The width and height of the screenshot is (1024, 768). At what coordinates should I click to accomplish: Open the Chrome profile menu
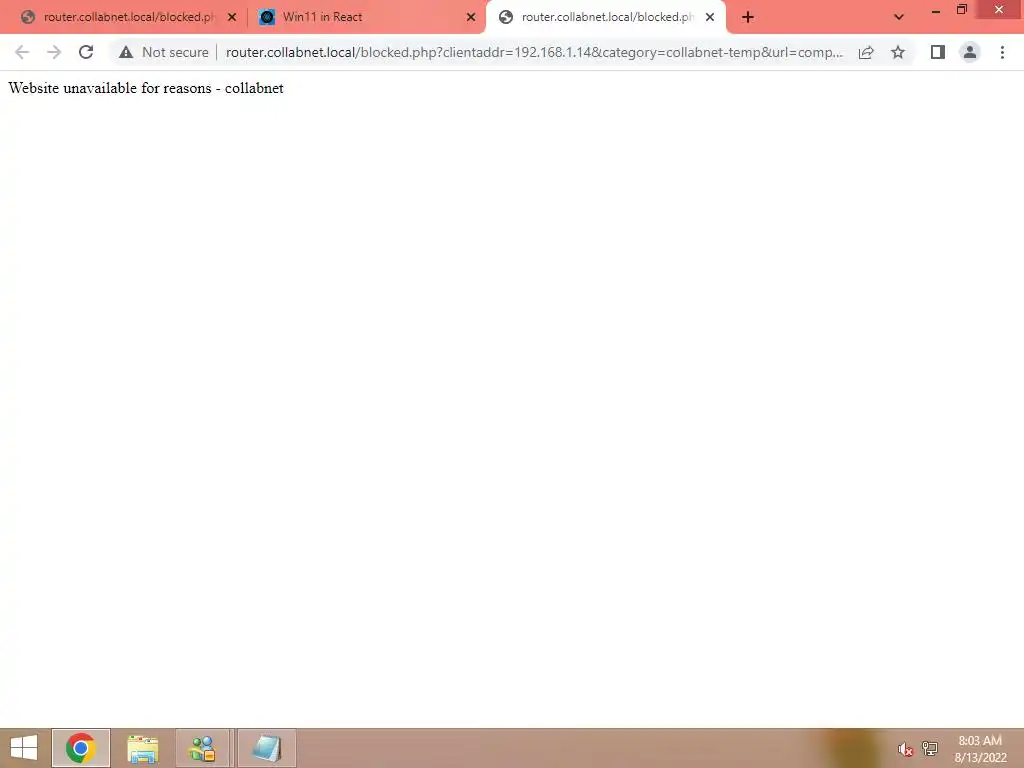[970, 52]
